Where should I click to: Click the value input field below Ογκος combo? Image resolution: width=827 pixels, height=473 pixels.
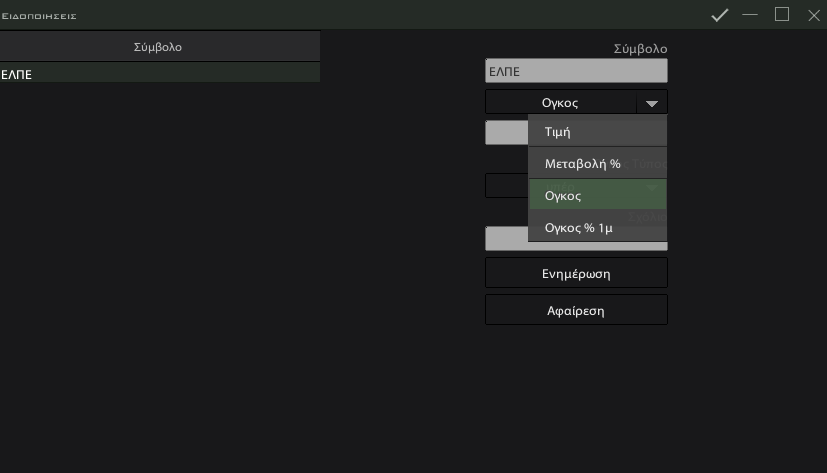(x=506, y=133)
